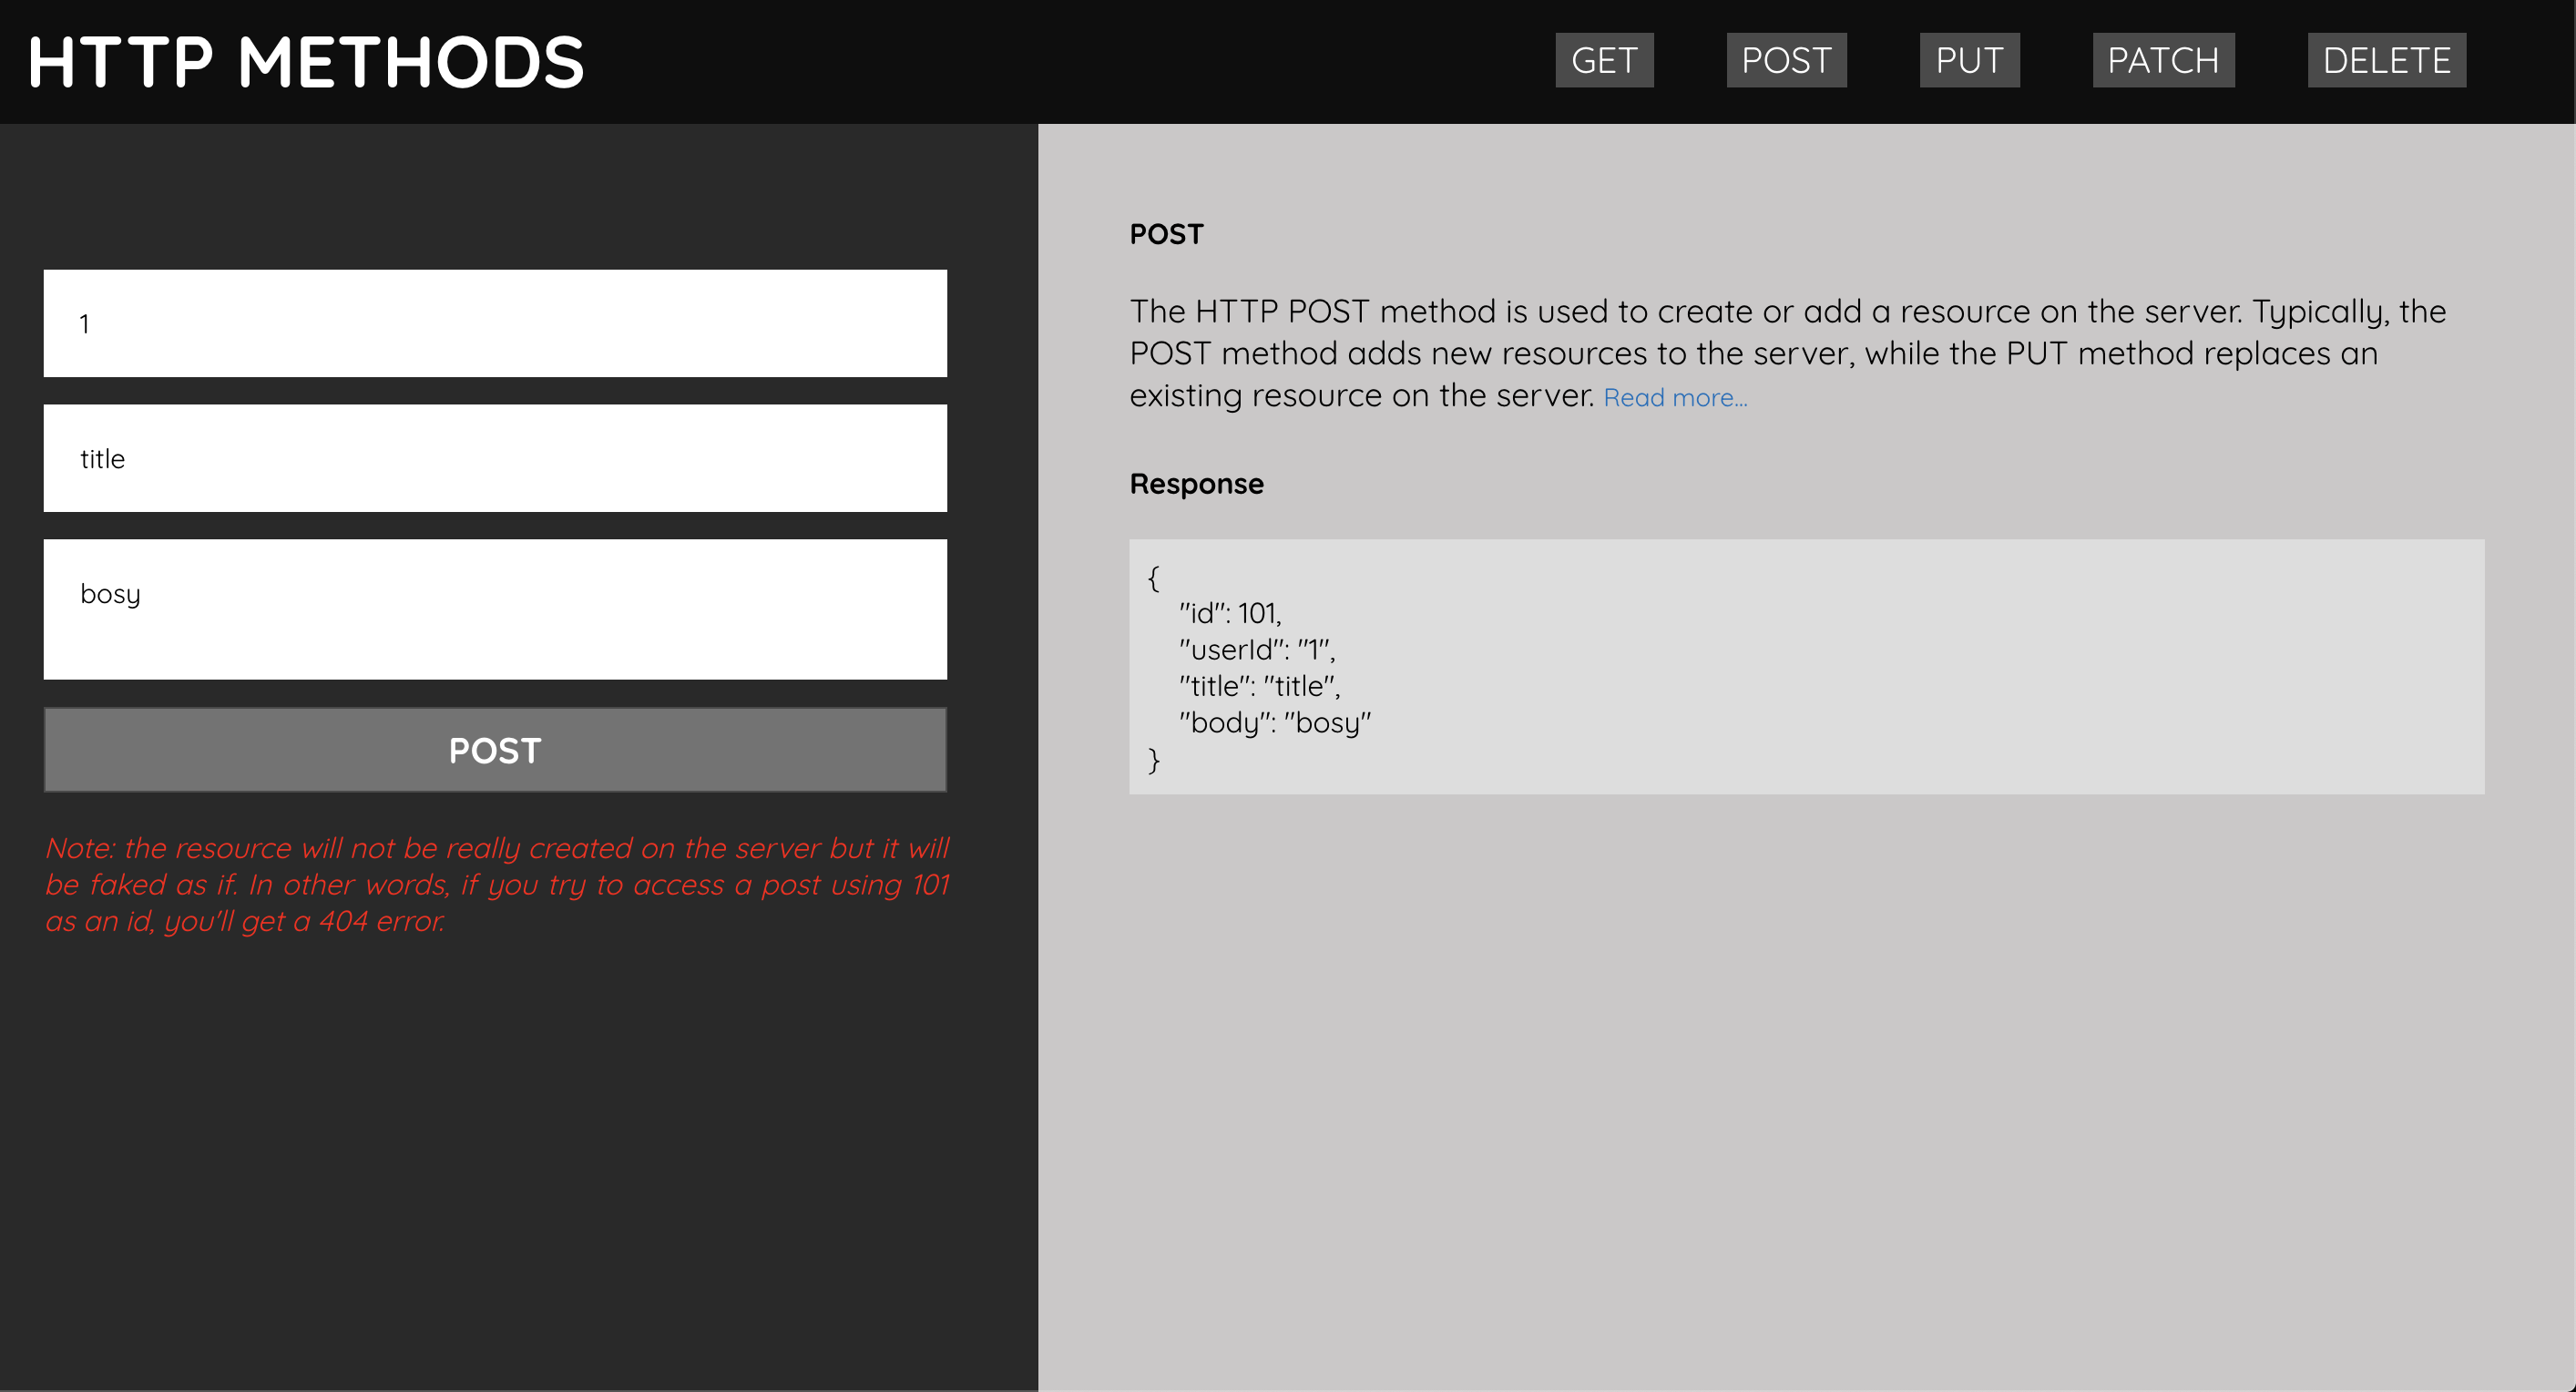Open the PUT method tab
This screenshot has width=2576, height=1392.
(x=1968, y=60)
